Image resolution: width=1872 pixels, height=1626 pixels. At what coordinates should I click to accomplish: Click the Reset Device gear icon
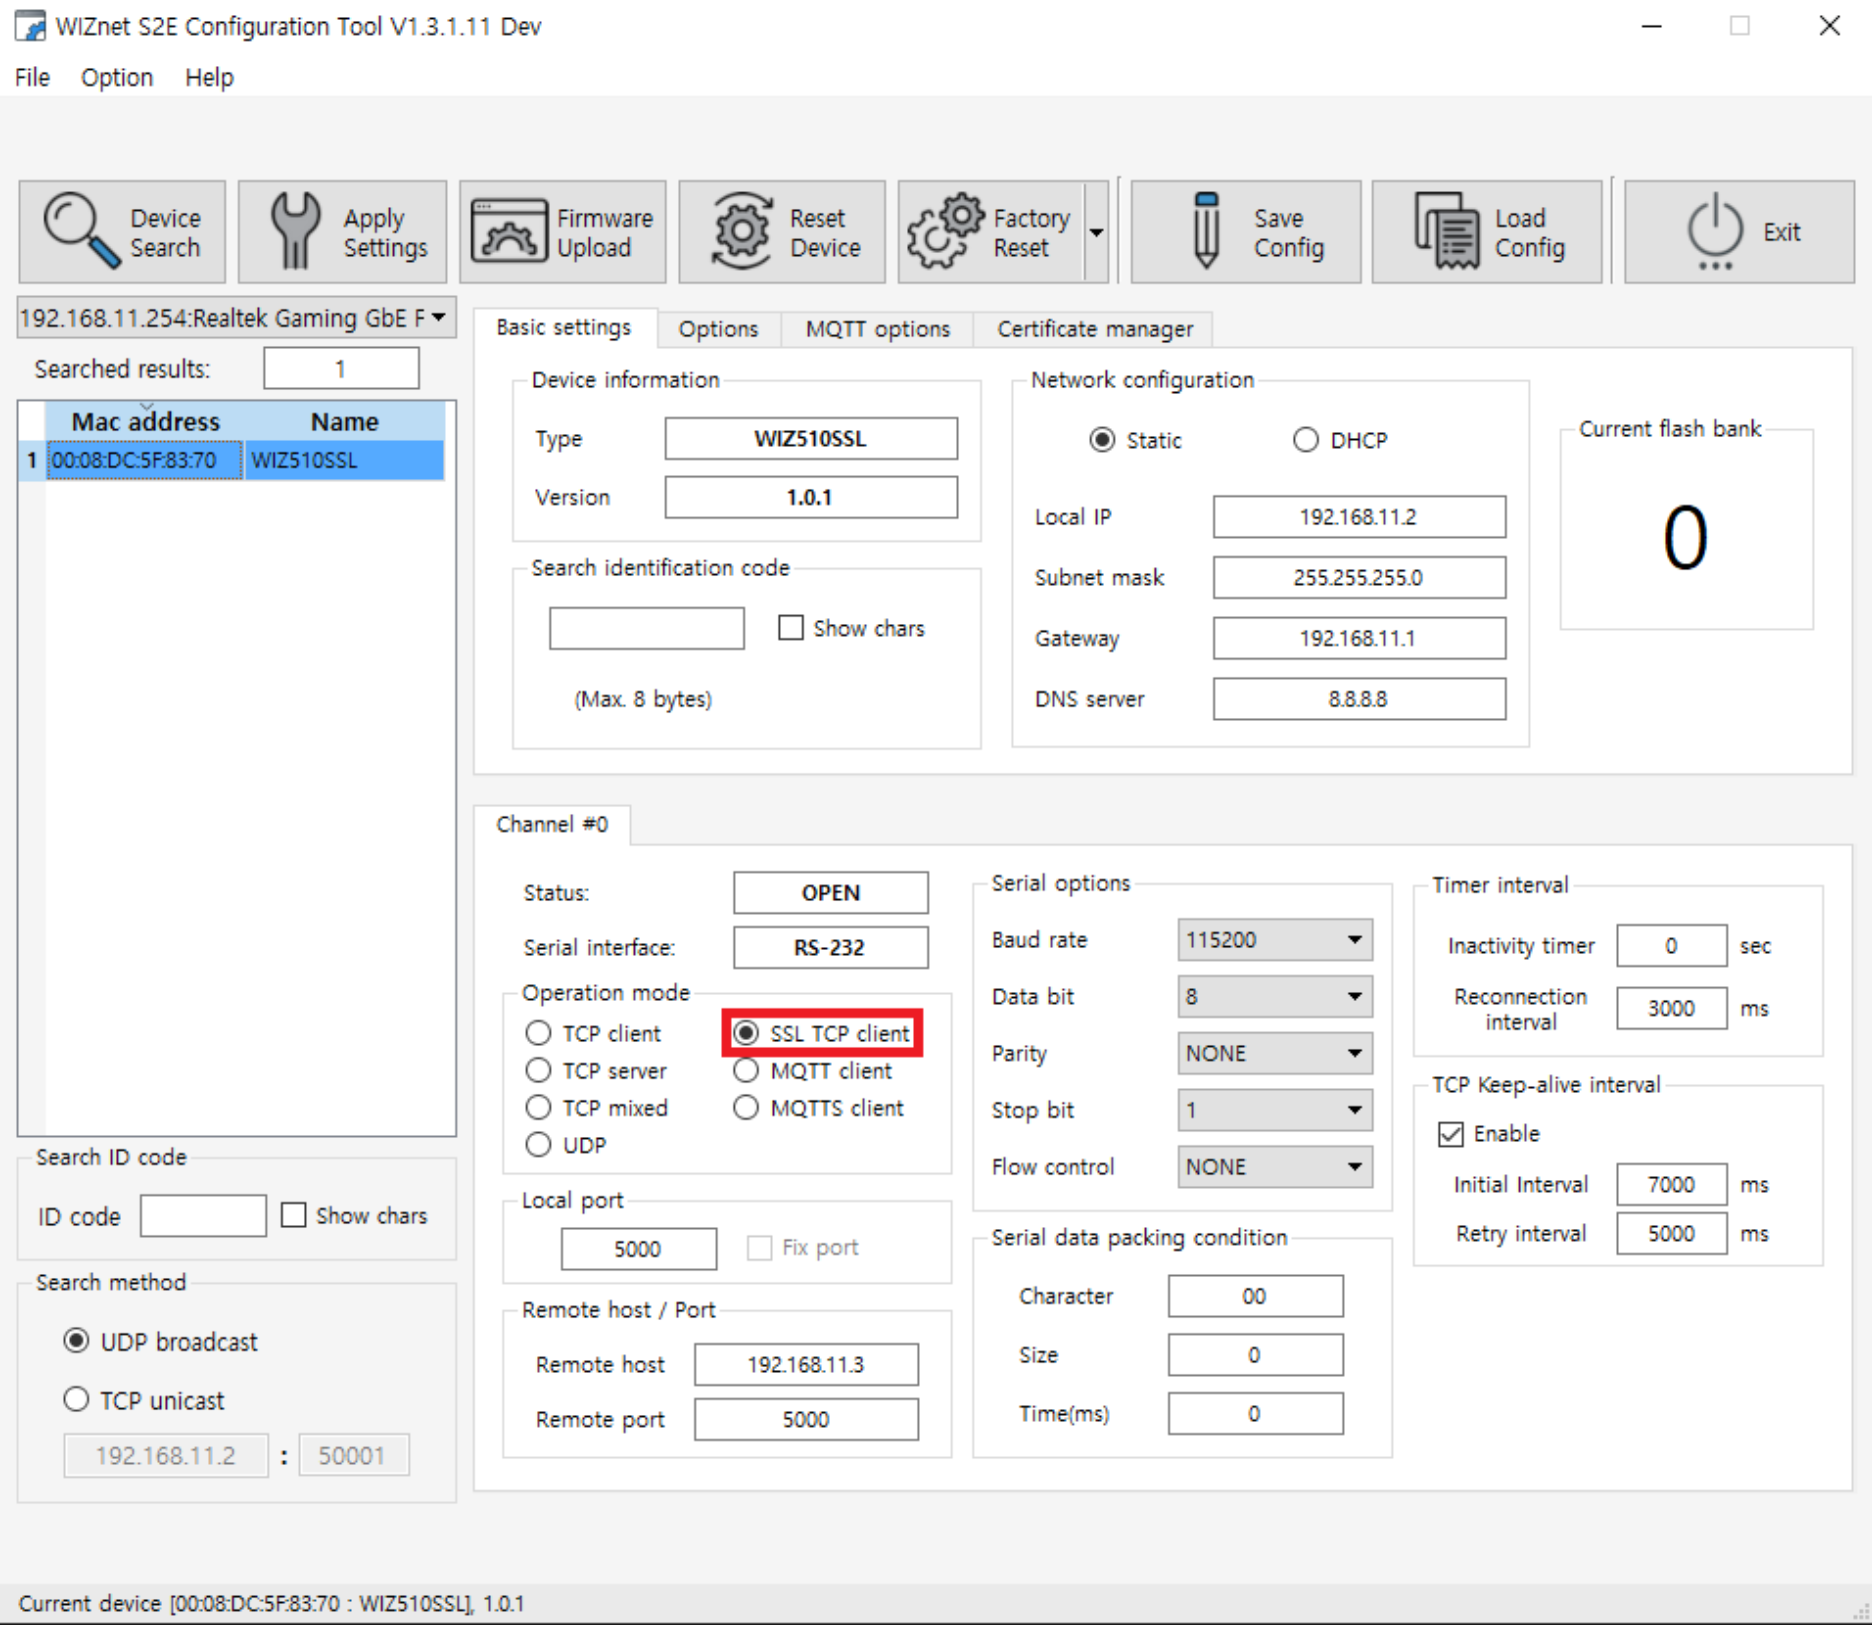click(741, 231)
